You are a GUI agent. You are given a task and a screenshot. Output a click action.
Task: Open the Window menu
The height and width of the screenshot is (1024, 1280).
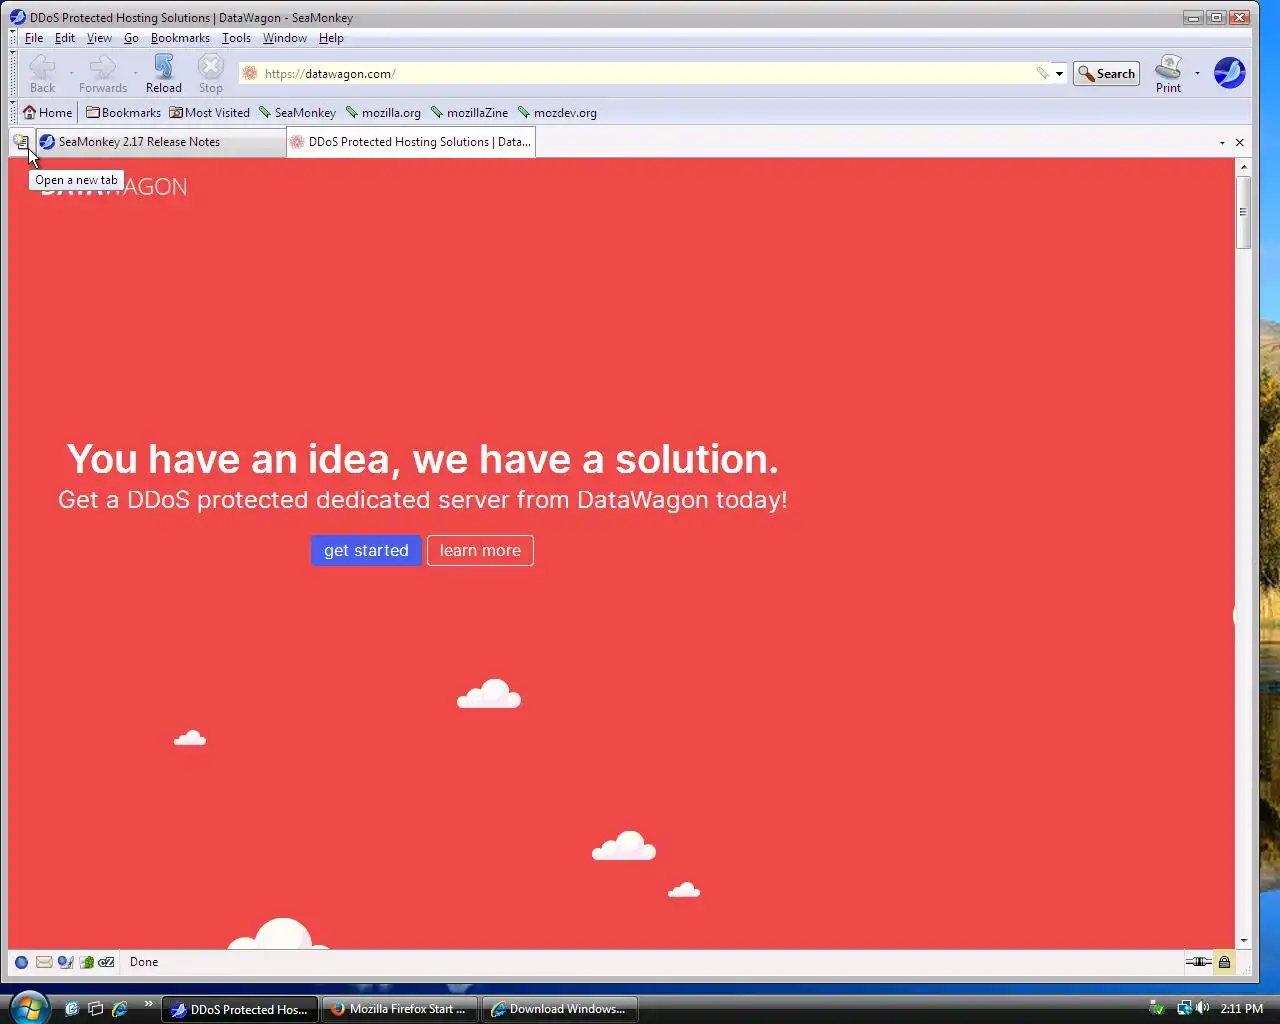pos(285,38)
